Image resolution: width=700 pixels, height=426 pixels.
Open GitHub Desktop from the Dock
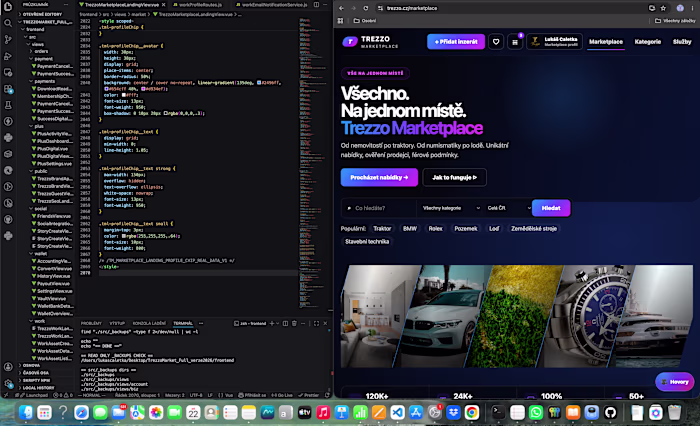pyautogui.click(x=610, y=412)
